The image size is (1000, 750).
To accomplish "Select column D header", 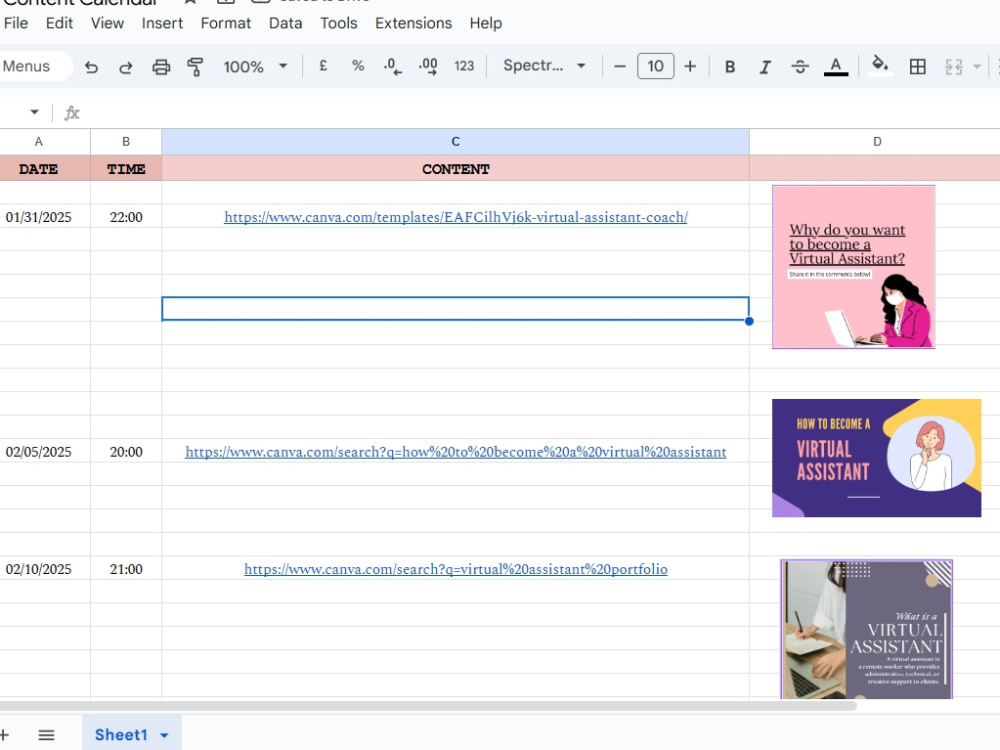I will pos(877,142).
